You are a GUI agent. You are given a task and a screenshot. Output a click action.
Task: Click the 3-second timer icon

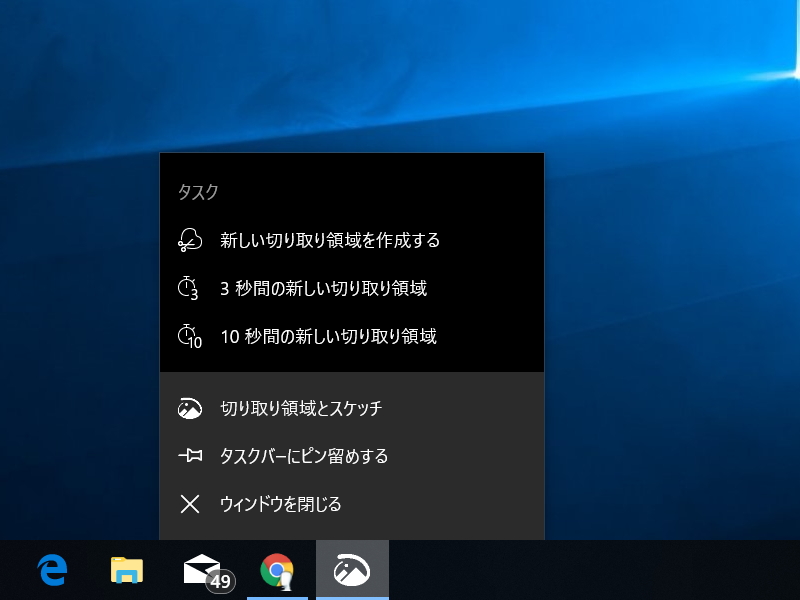point(188,288)
